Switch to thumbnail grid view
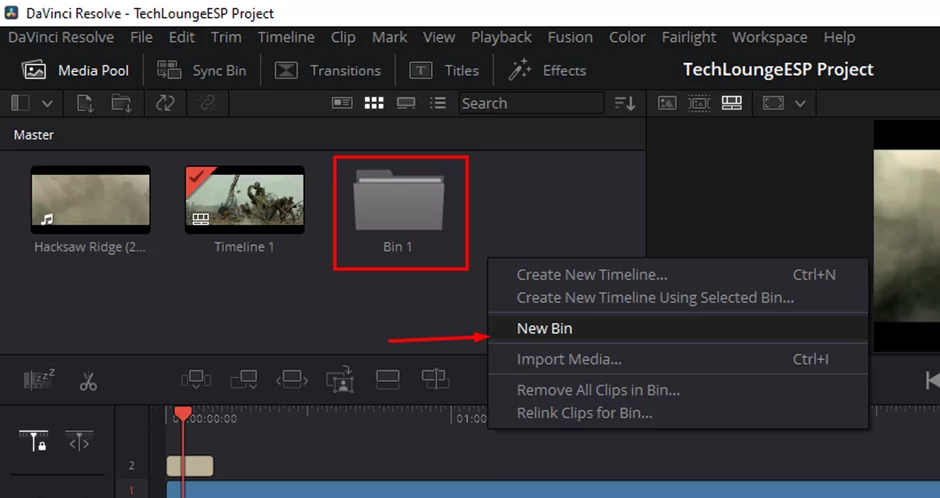This screenshot has width=940, height=498. point(374,103)
